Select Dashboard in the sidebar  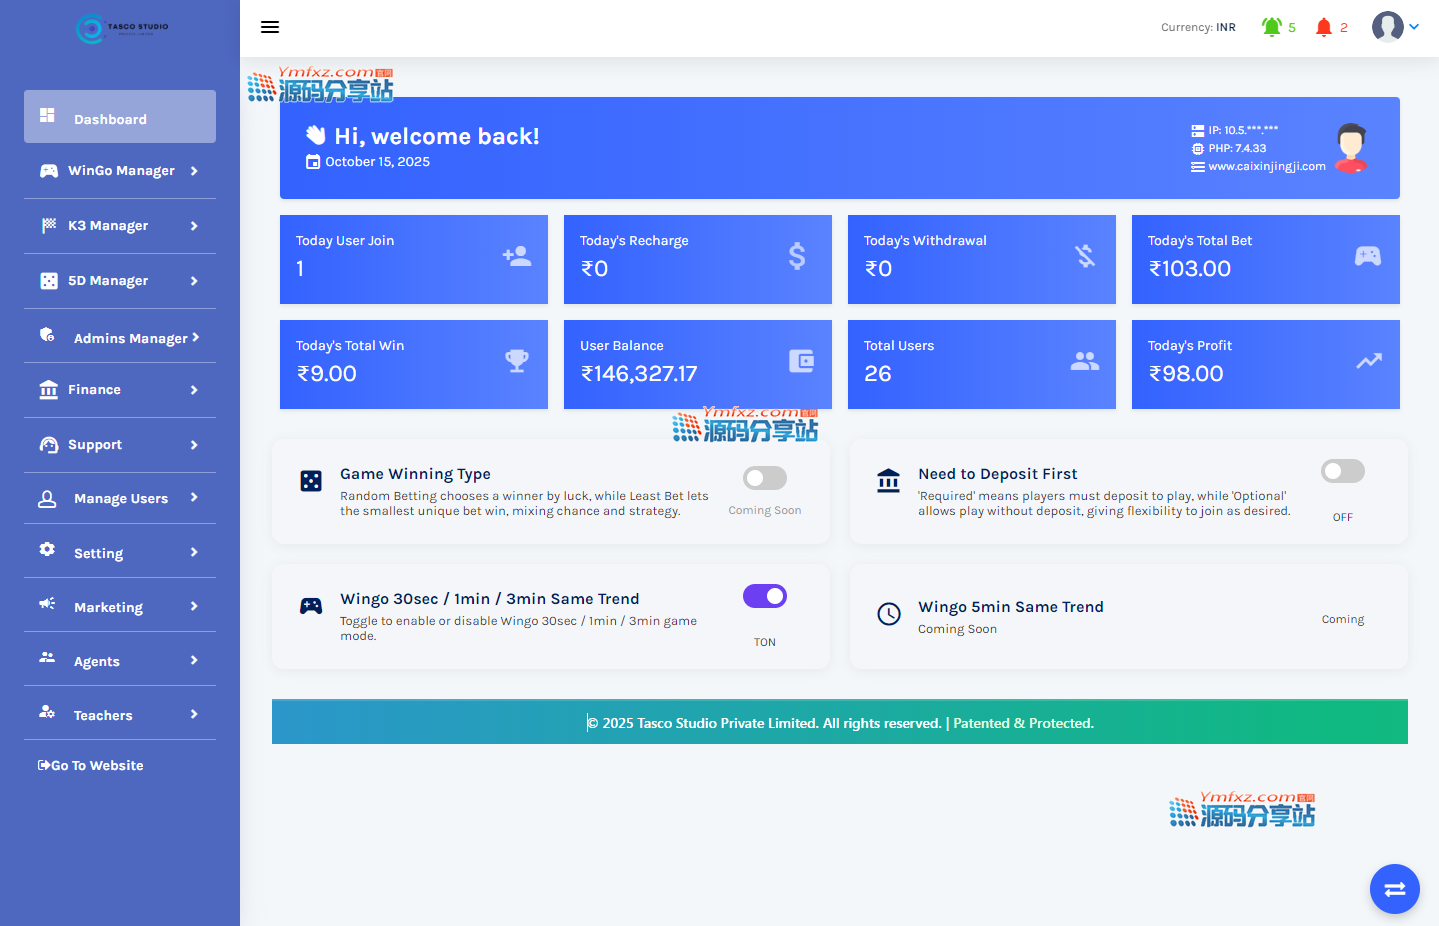click(x=120, y=118)
